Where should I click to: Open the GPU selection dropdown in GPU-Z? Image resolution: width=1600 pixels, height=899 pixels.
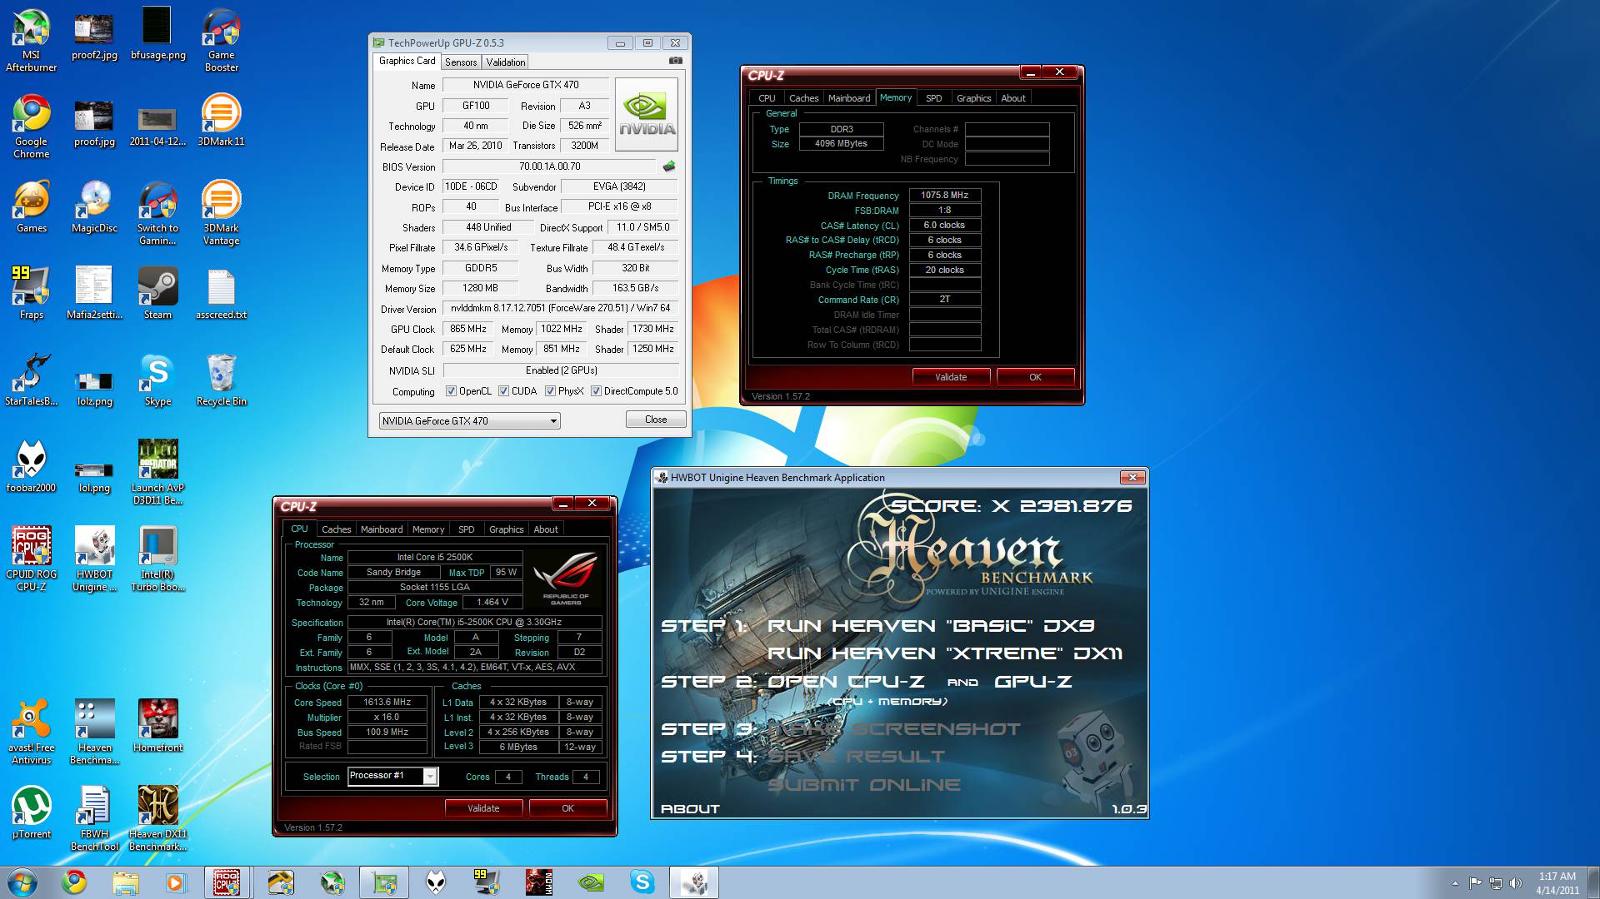tap(469, 421)
